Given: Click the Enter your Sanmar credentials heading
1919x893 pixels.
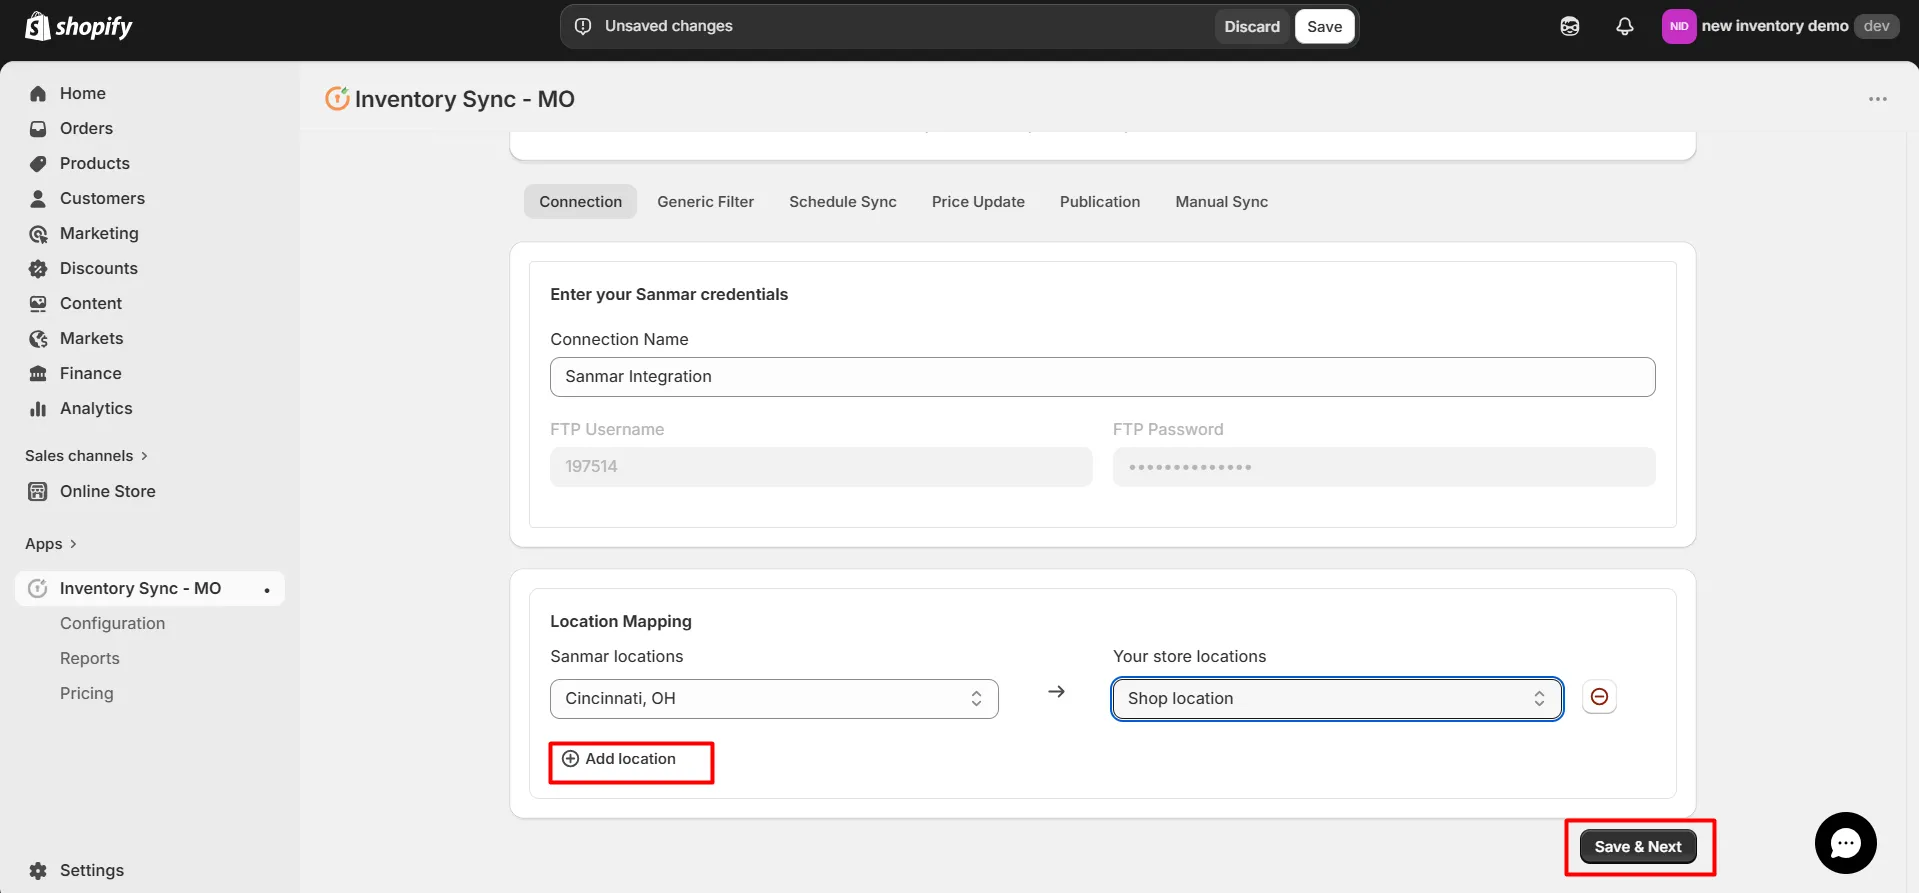Looking at the screenshot, I should (669, 294).
